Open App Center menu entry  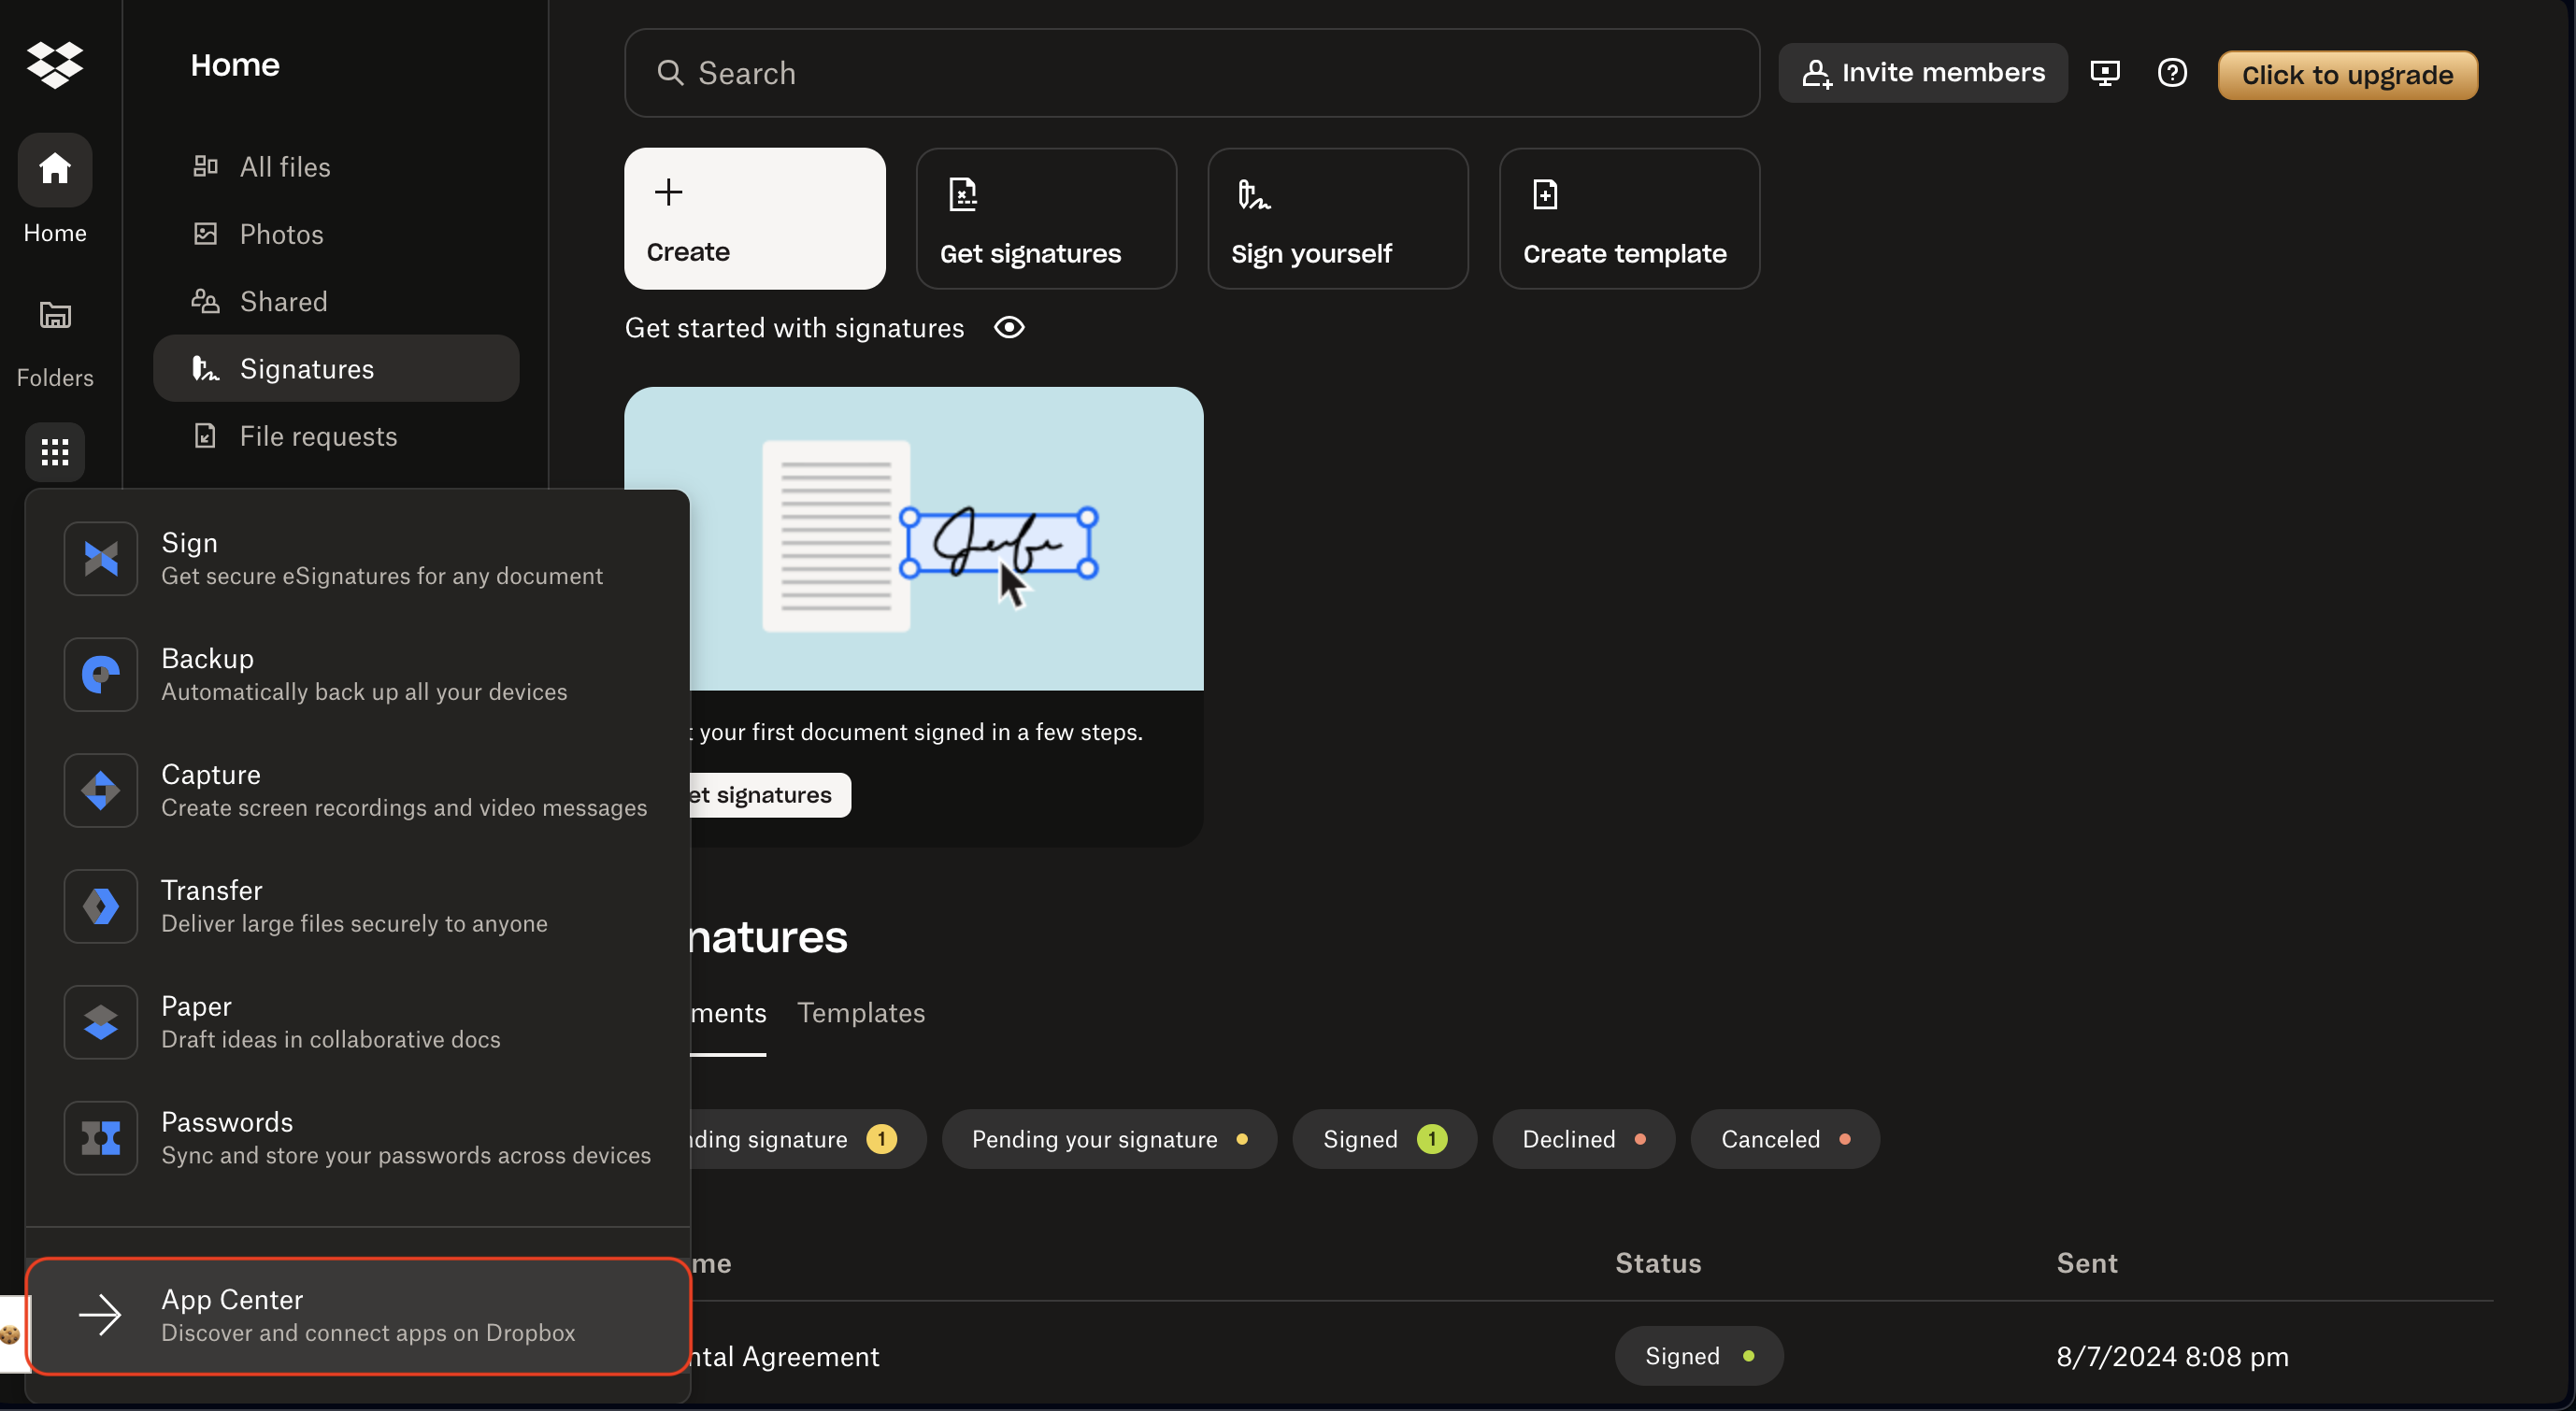pos(358,1316)
